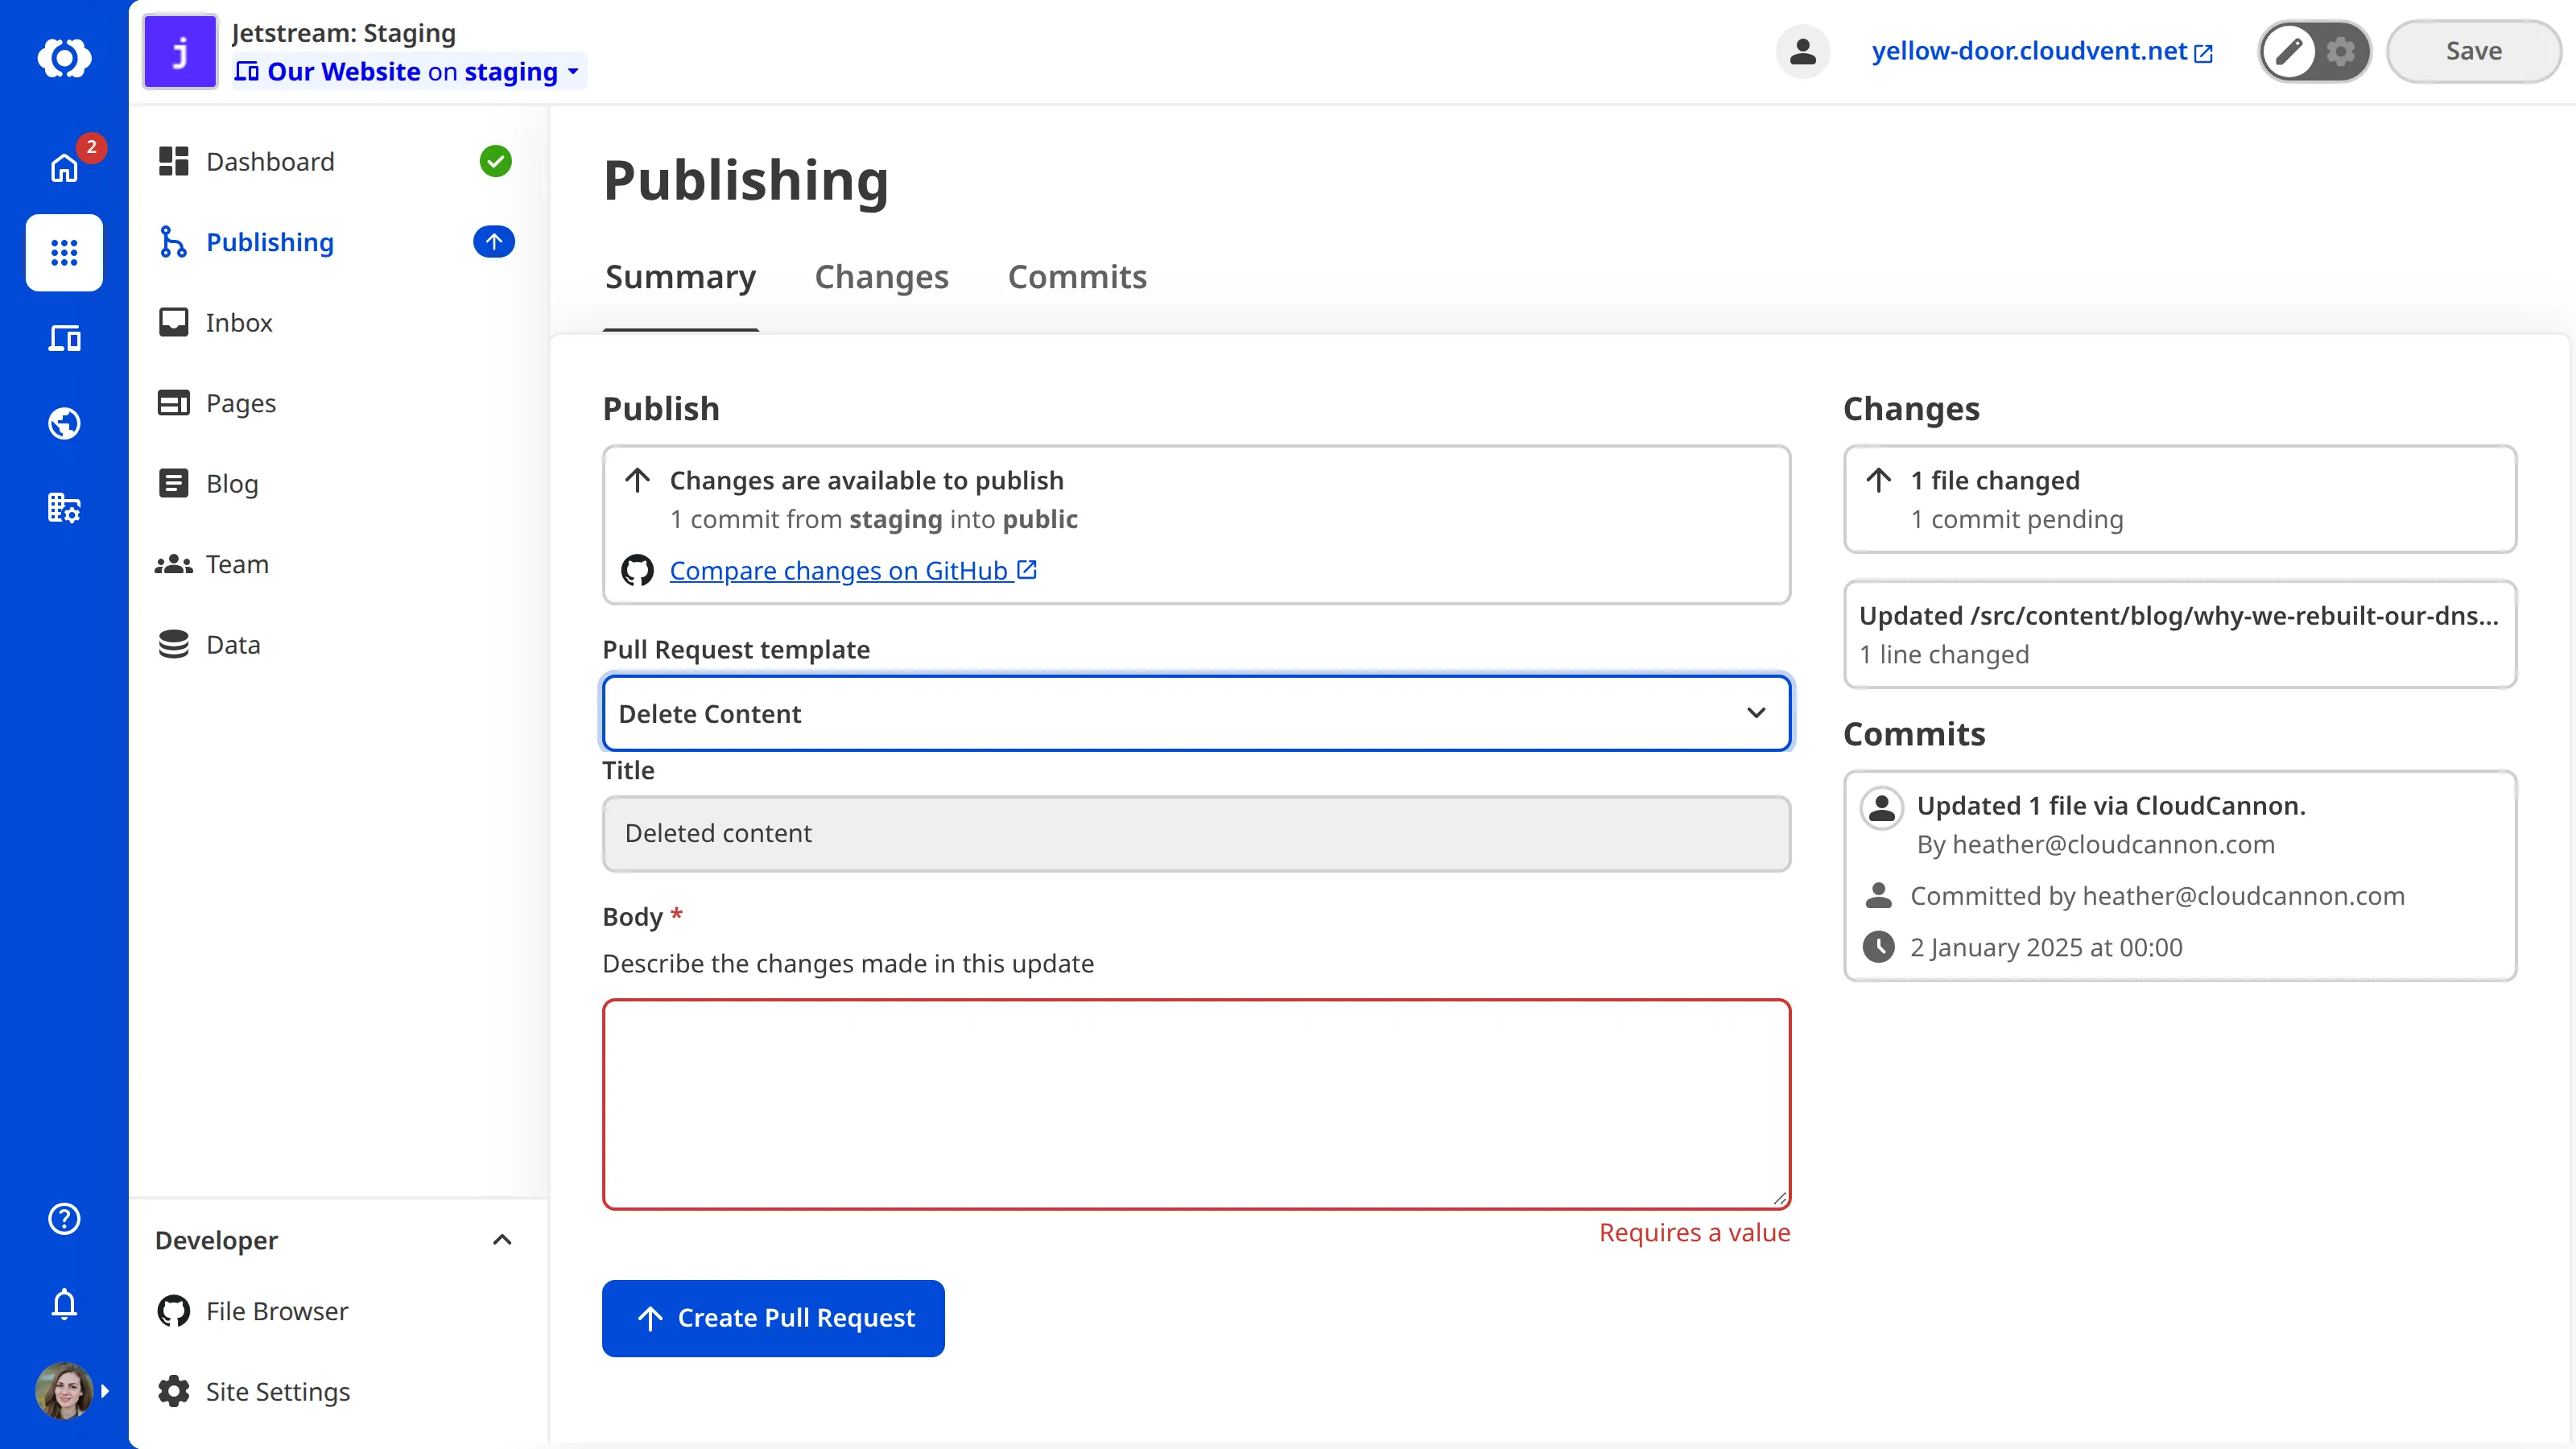Click the clock icon beside commit date
The image size is (2576, 1449).
(1879, 946)
